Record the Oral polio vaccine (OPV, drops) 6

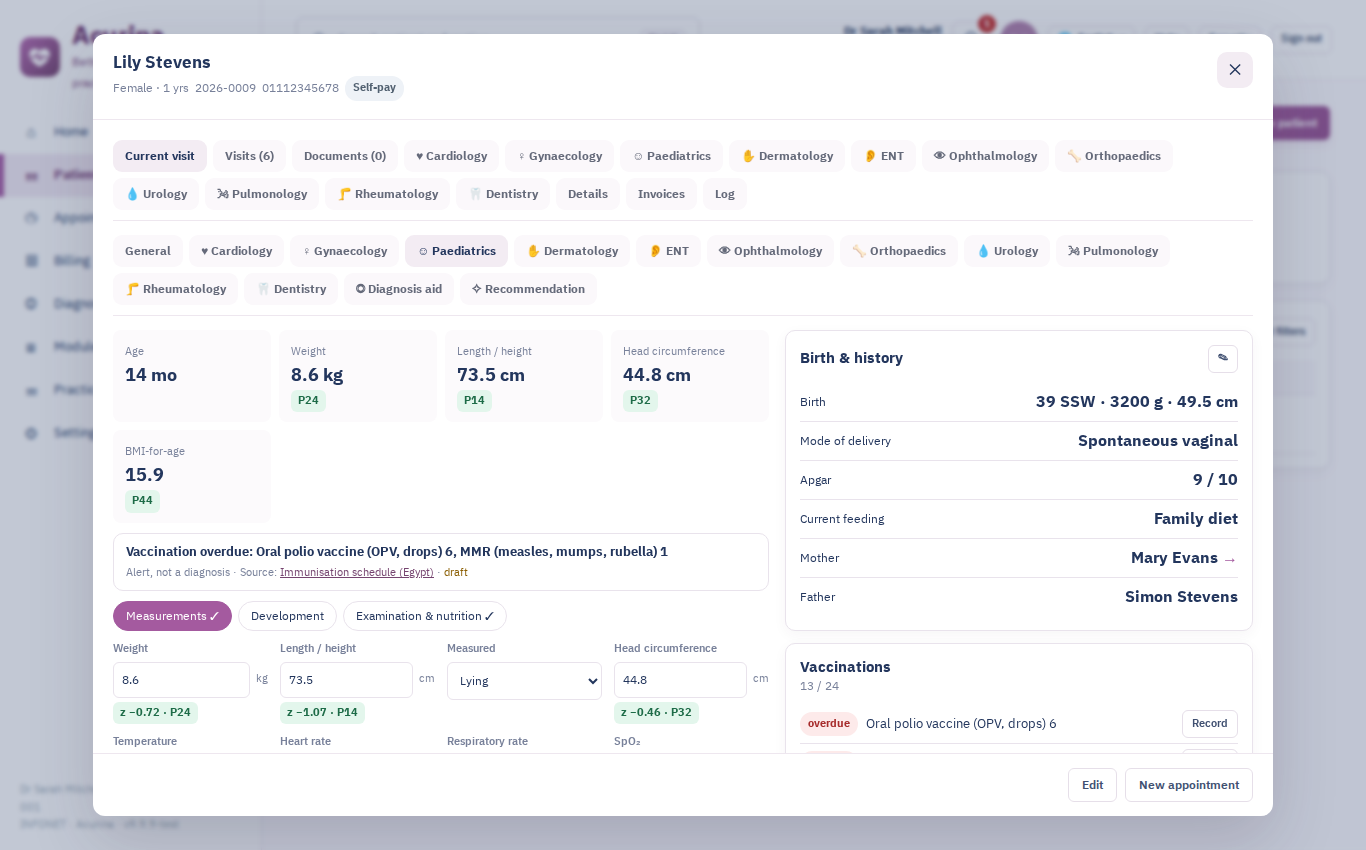pos(1210,724)
